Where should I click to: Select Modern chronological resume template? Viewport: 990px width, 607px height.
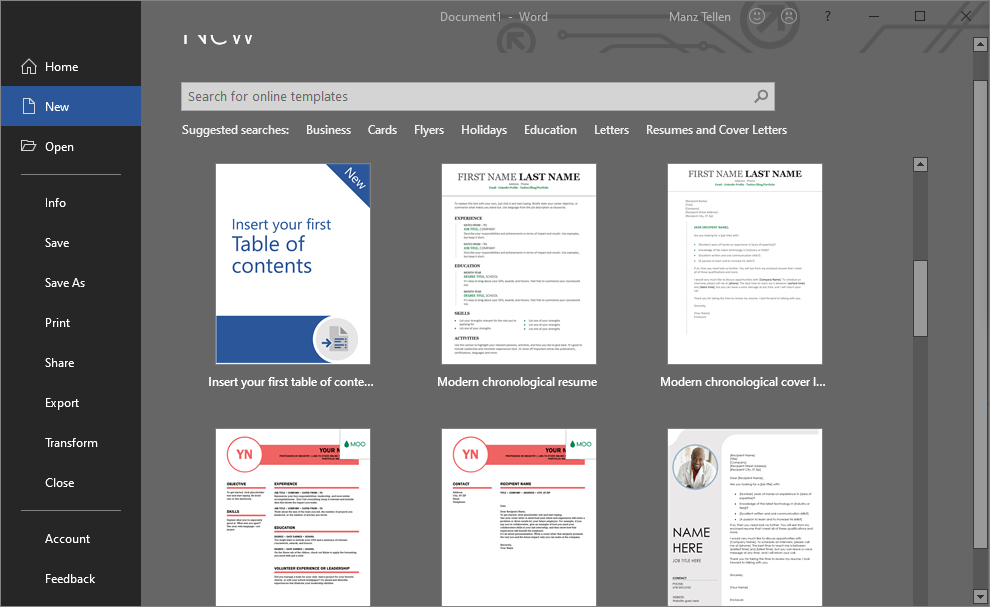click(x=518, y=264)
